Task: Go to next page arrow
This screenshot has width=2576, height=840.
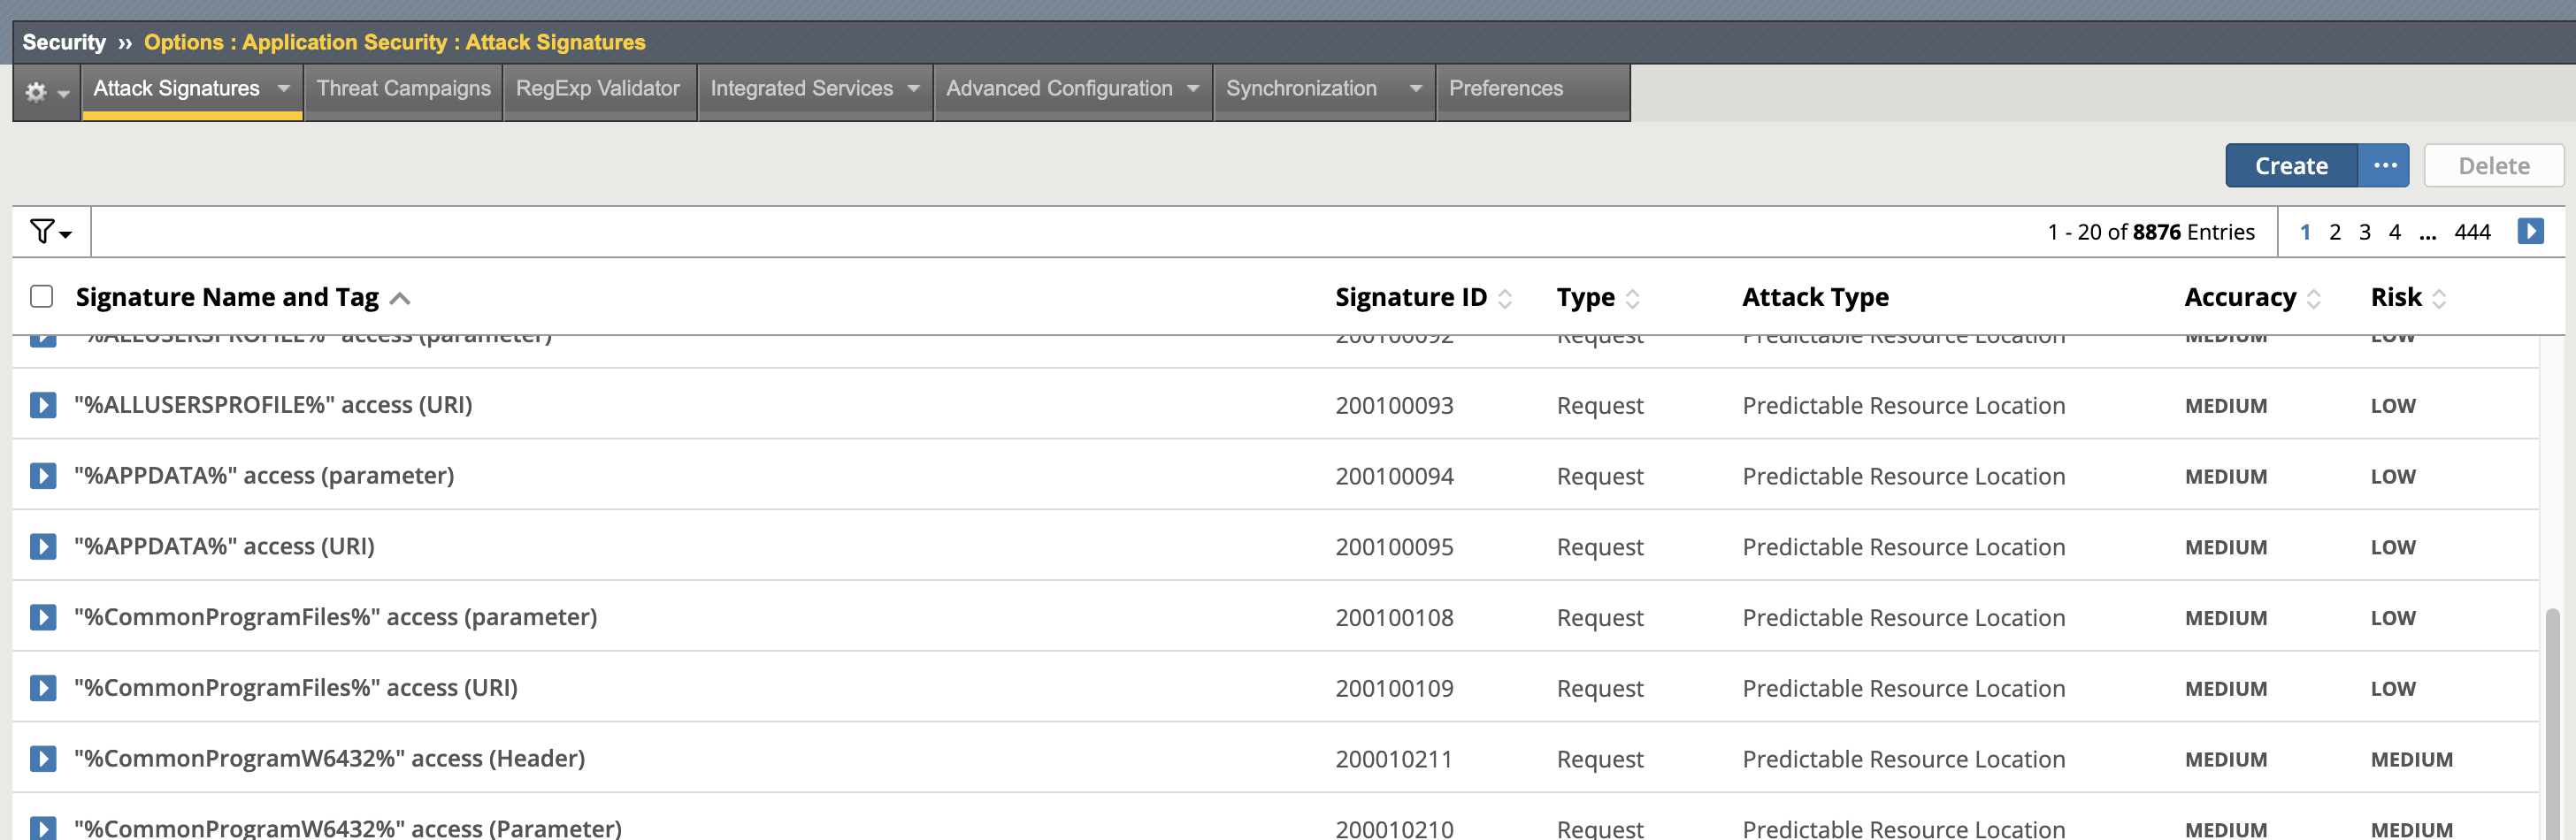Action: pyautogui.click(x=2530, y=231)
